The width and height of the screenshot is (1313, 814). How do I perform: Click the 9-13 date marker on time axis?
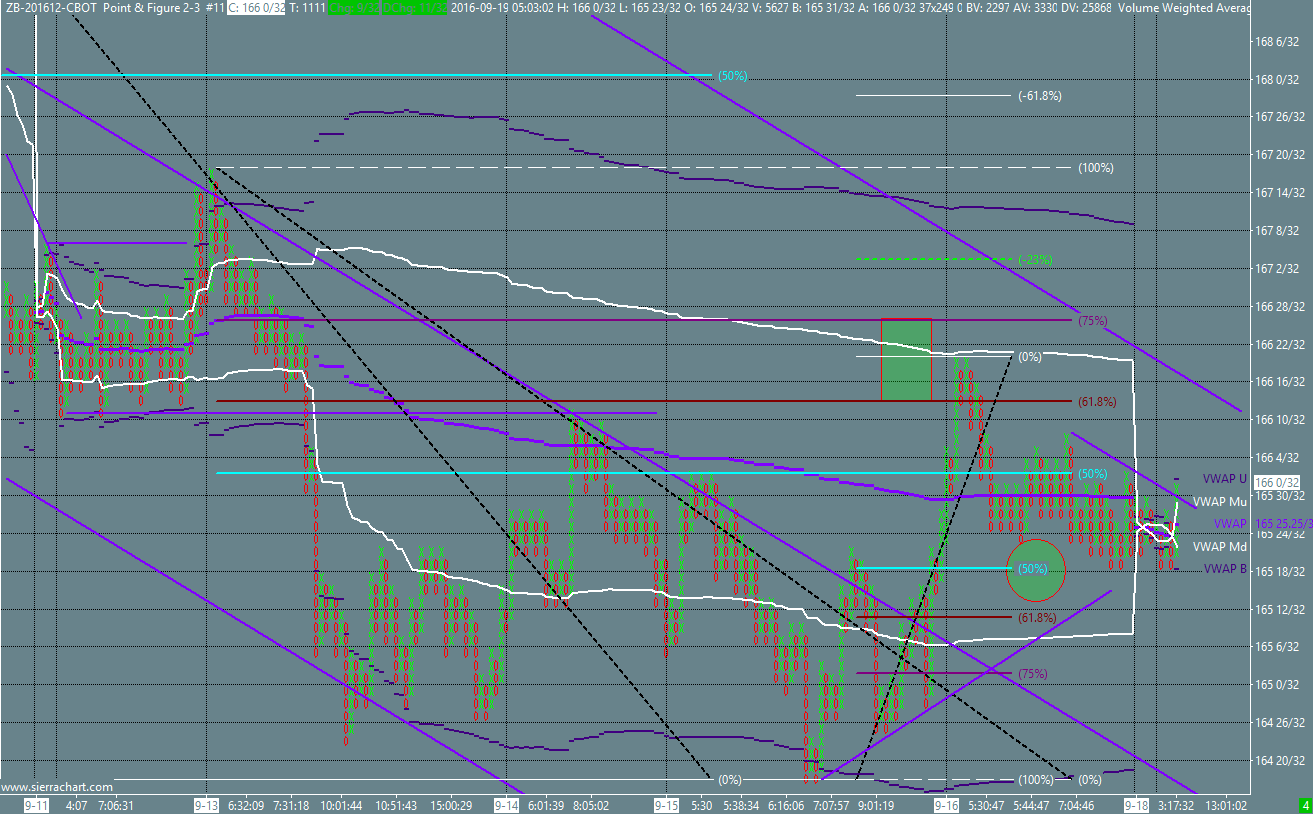point(206,805)
